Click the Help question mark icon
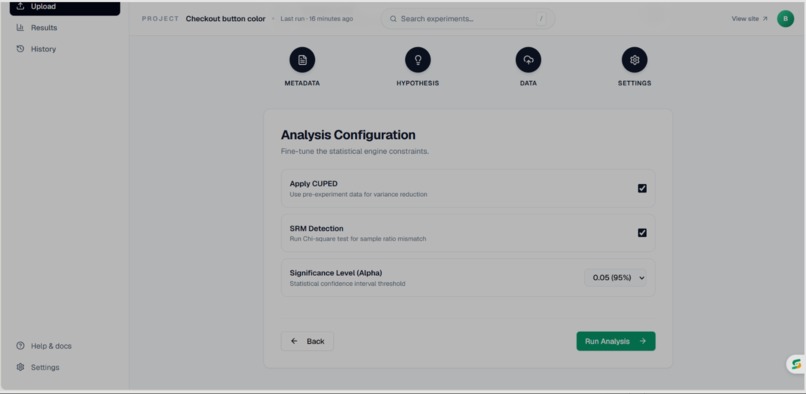806x394 pixels. 20,346
